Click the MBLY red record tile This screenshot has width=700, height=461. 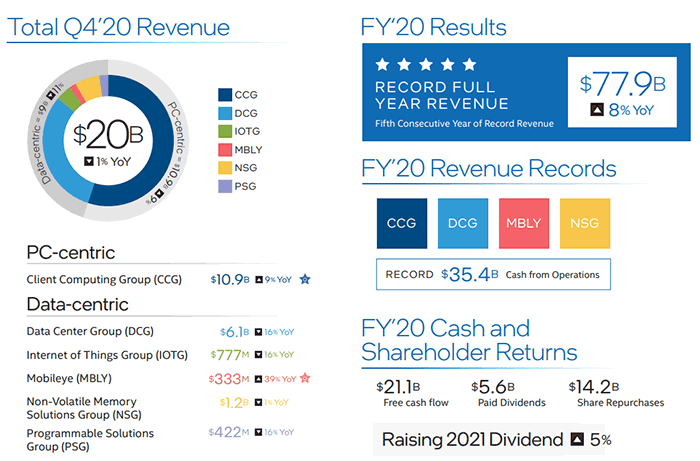coord(524,223)
